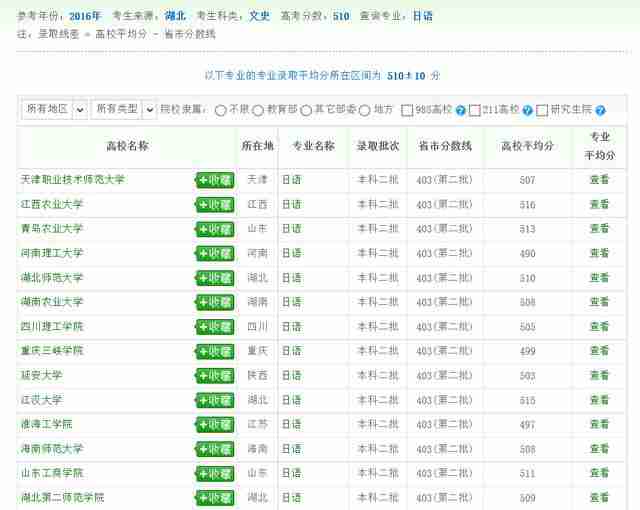Viewport: 640px width, 510px height.
Task: Open help icon next to 211高校
Action: 527,110
